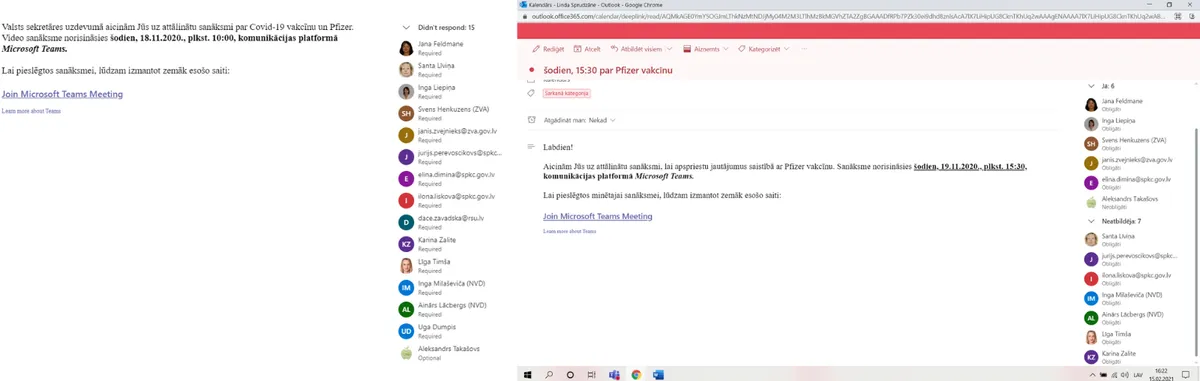Select Santa Livina in the Didn't respond list

[x=437, y=70]
